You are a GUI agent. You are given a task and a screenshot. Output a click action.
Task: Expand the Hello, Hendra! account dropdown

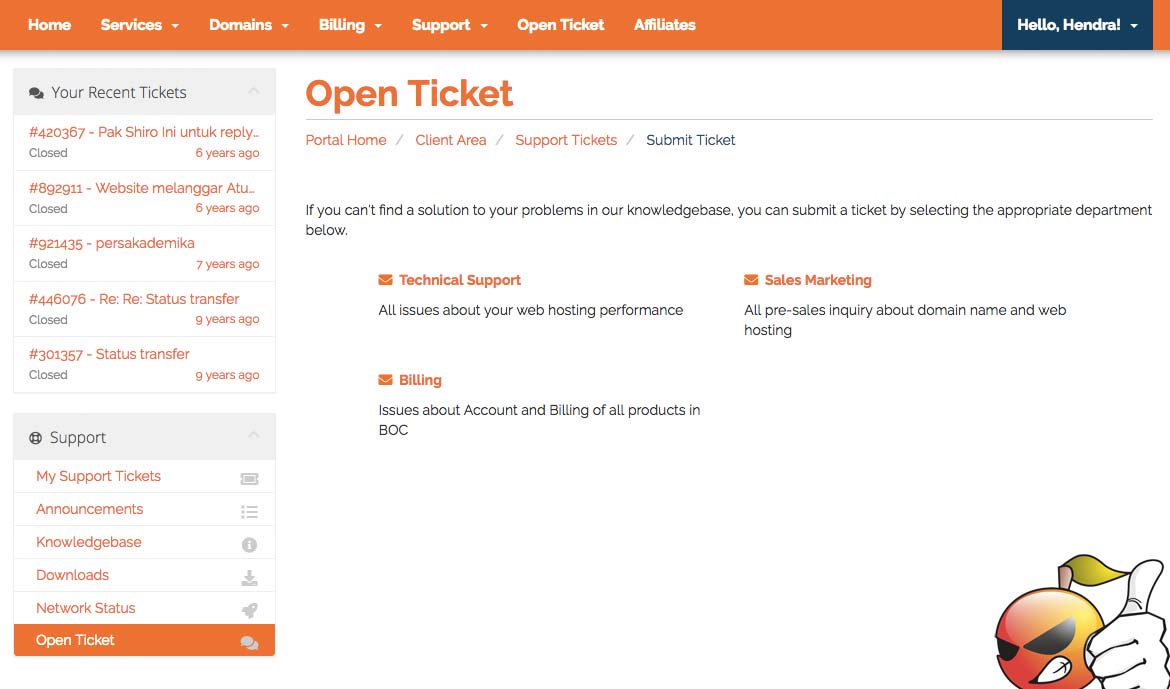coord(1077,25)
